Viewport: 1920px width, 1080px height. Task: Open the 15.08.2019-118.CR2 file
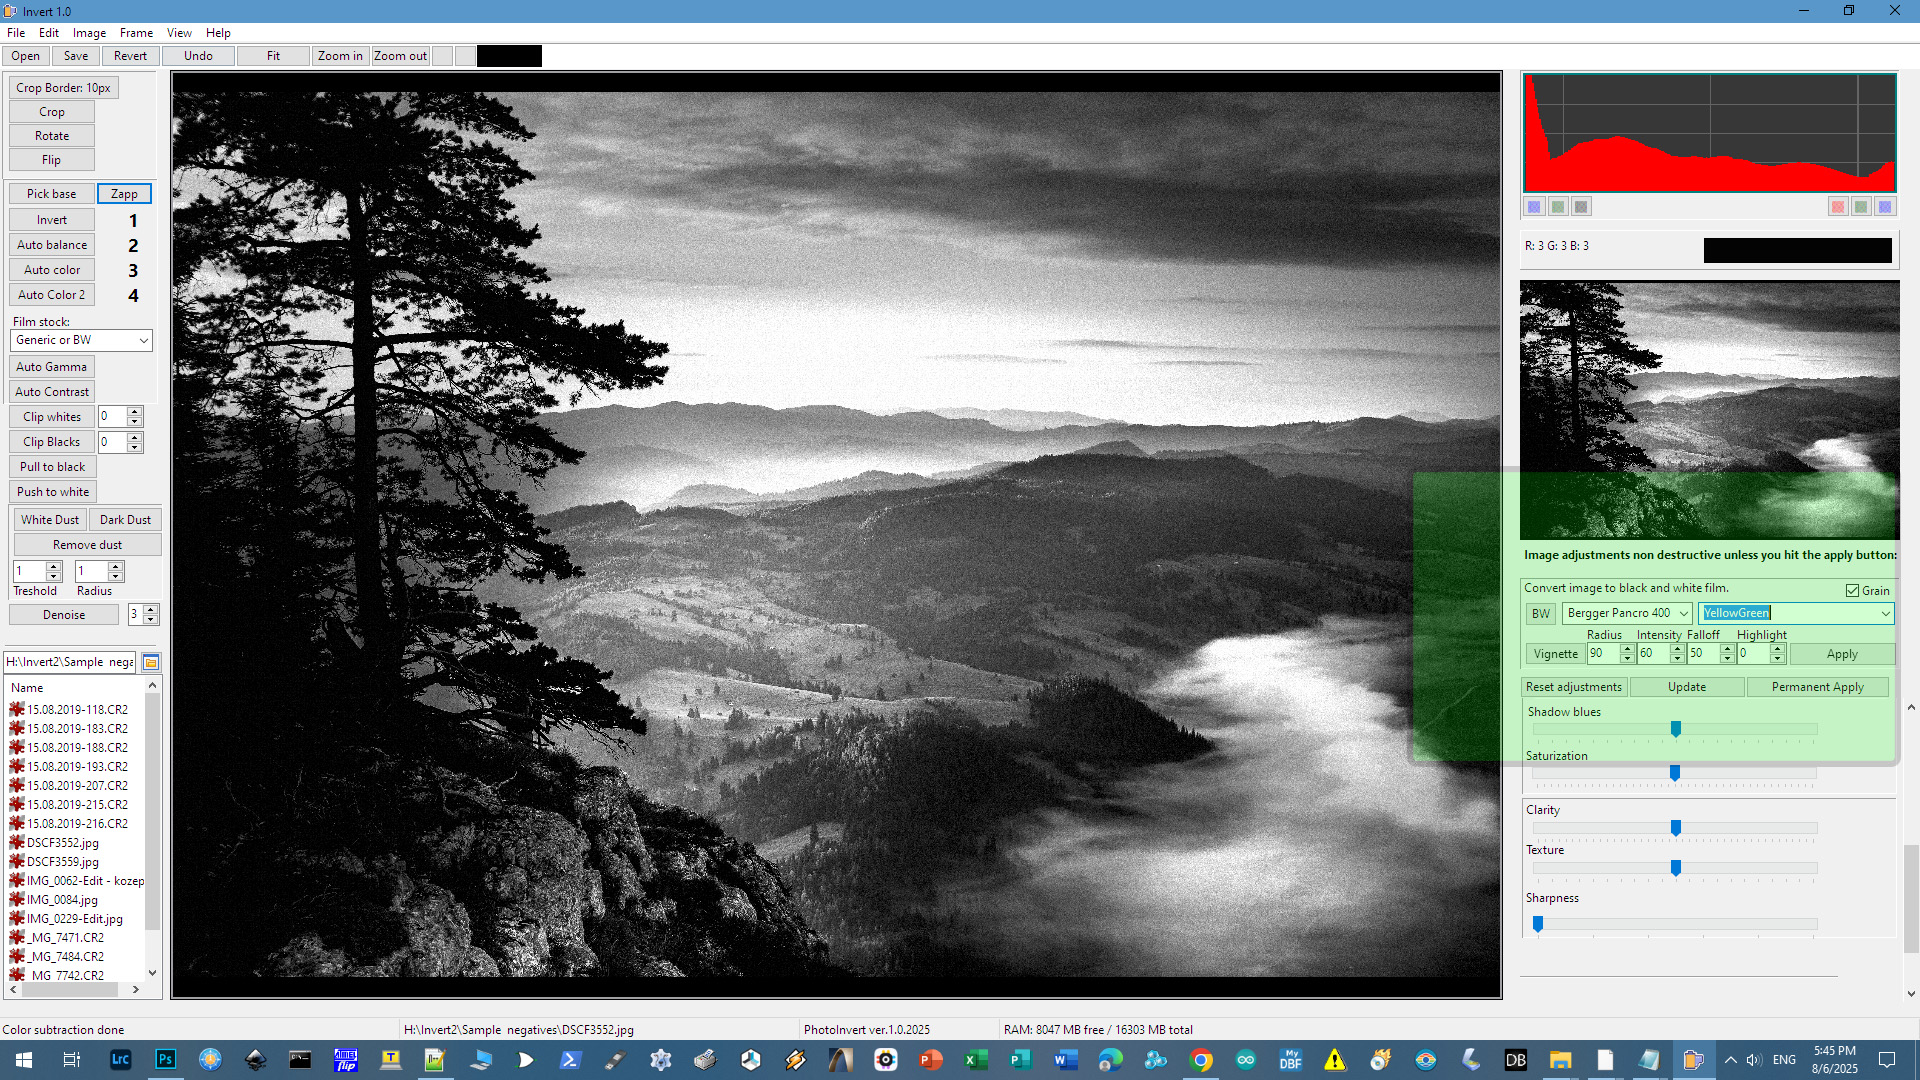click(77, 710)
